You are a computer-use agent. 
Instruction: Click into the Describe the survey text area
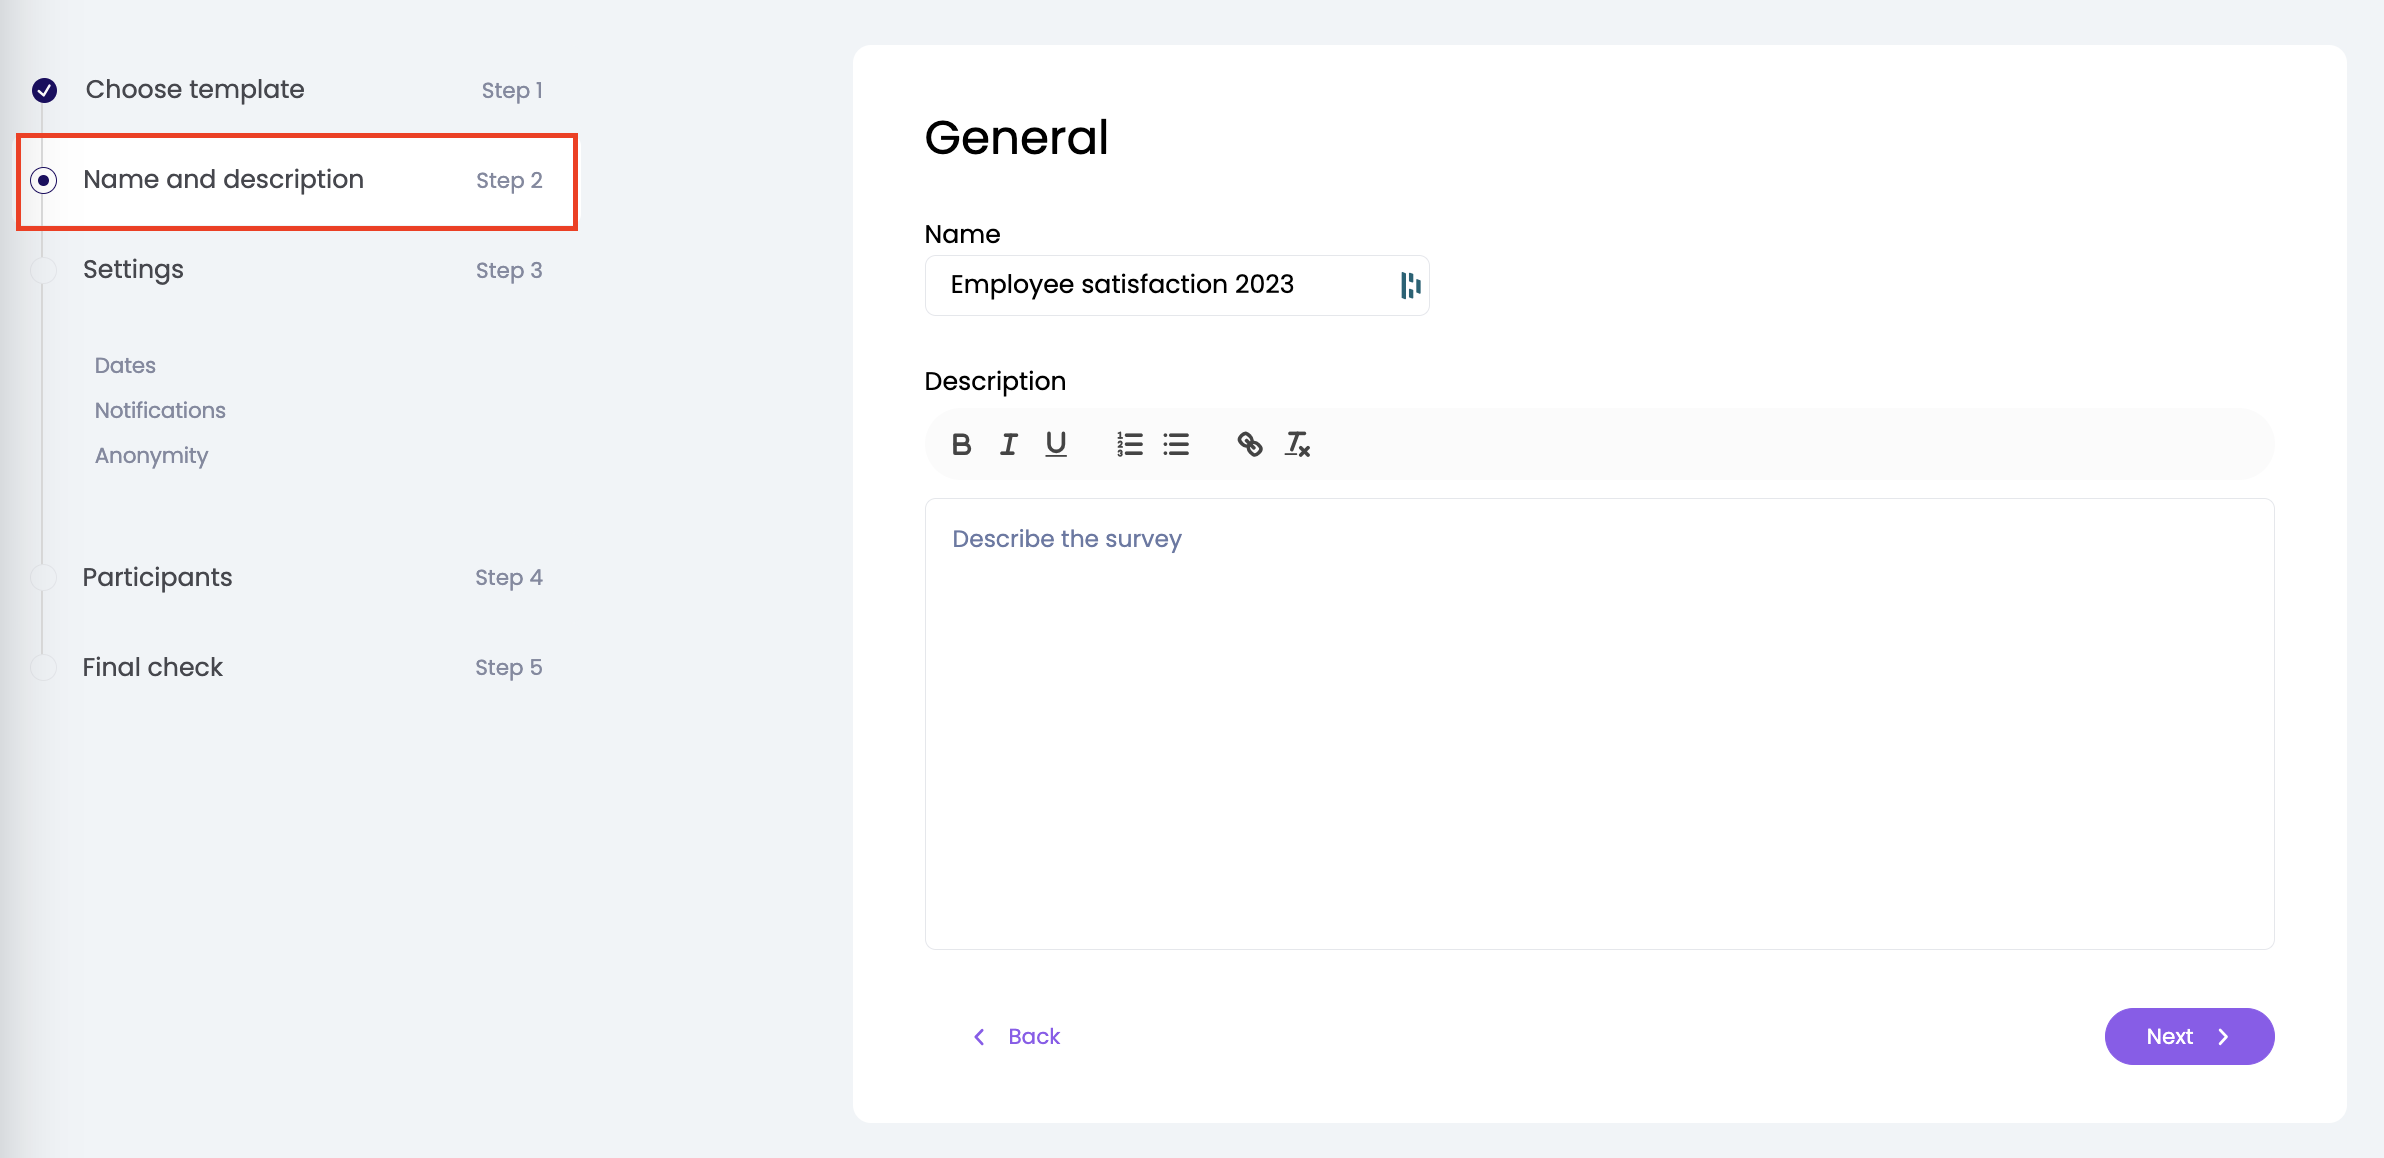coord(1598,723)
